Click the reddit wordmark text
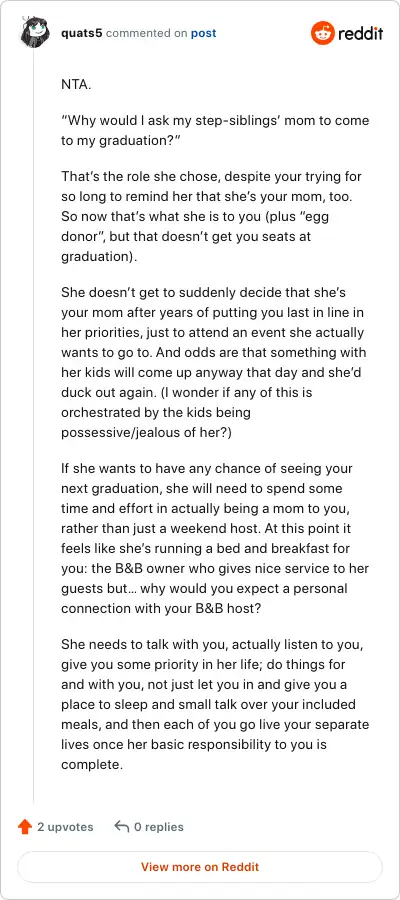 360,33
